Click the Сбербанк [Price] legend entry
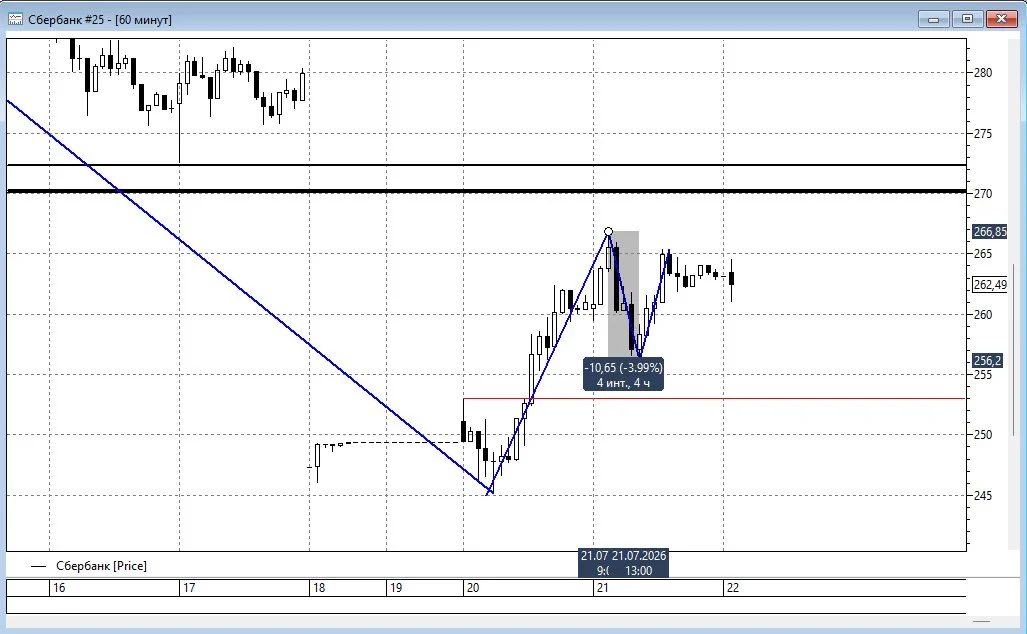Screen dimensions: 1027x634 (89, 566)
